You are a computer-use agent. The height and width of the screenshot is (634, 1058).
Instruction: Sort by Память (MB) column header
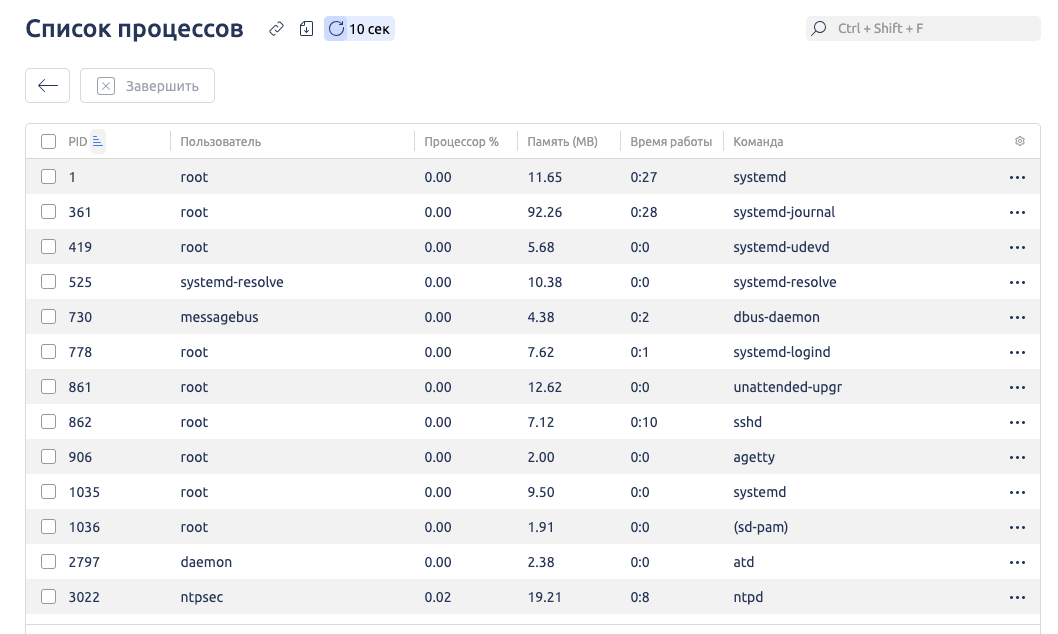click(x=562, y=142)
